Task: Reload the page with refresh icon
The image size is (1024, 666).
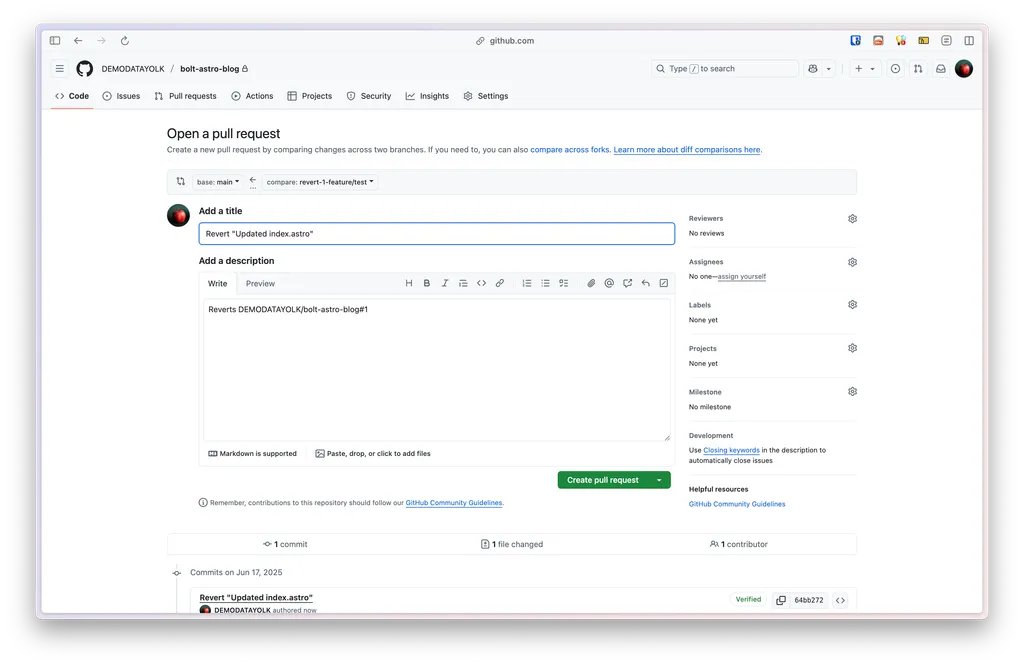Action: [125, 40]
